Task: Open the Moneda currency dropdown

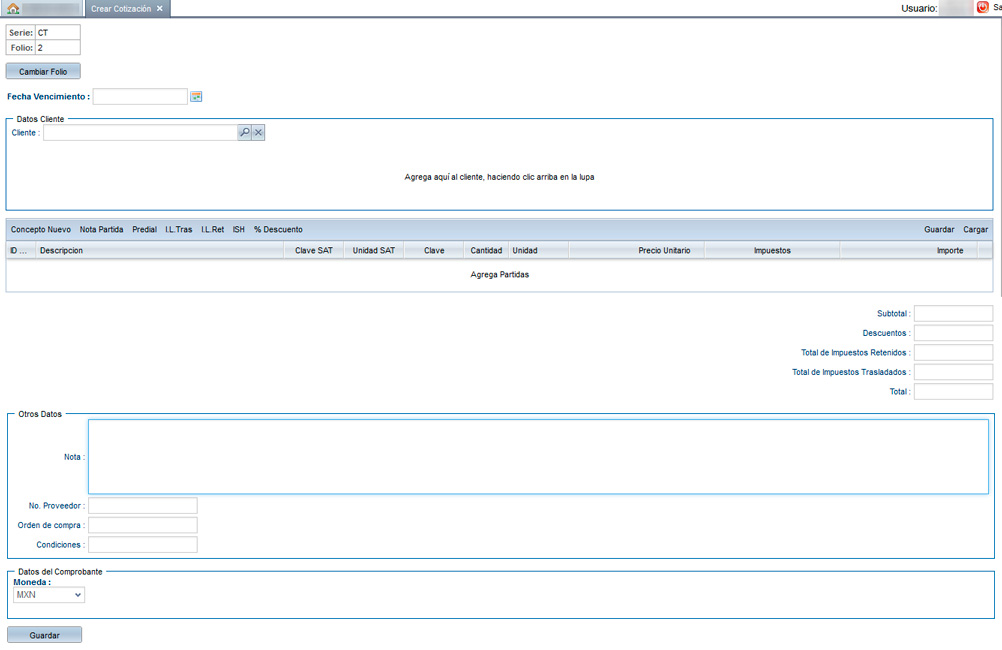Action: click(49, 595)
